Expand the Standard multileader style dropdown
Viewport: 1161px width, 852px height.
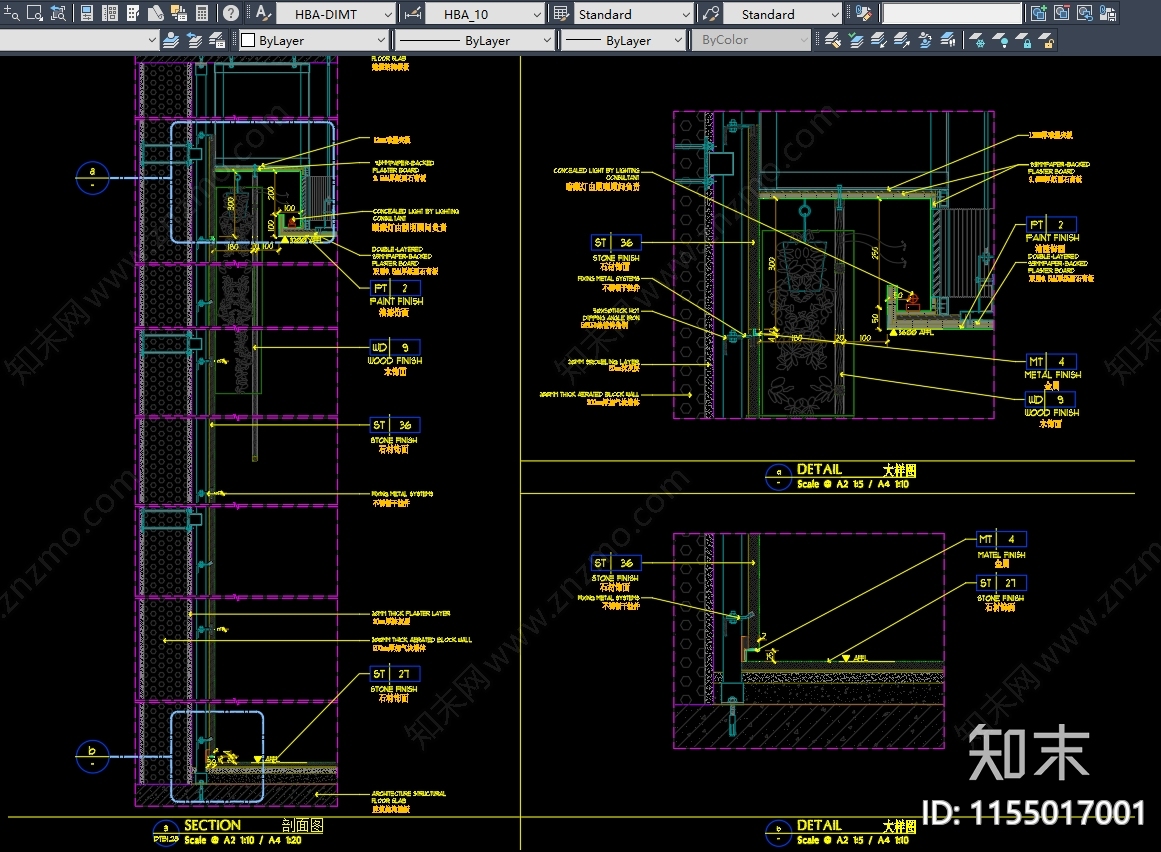pos(782,14)
